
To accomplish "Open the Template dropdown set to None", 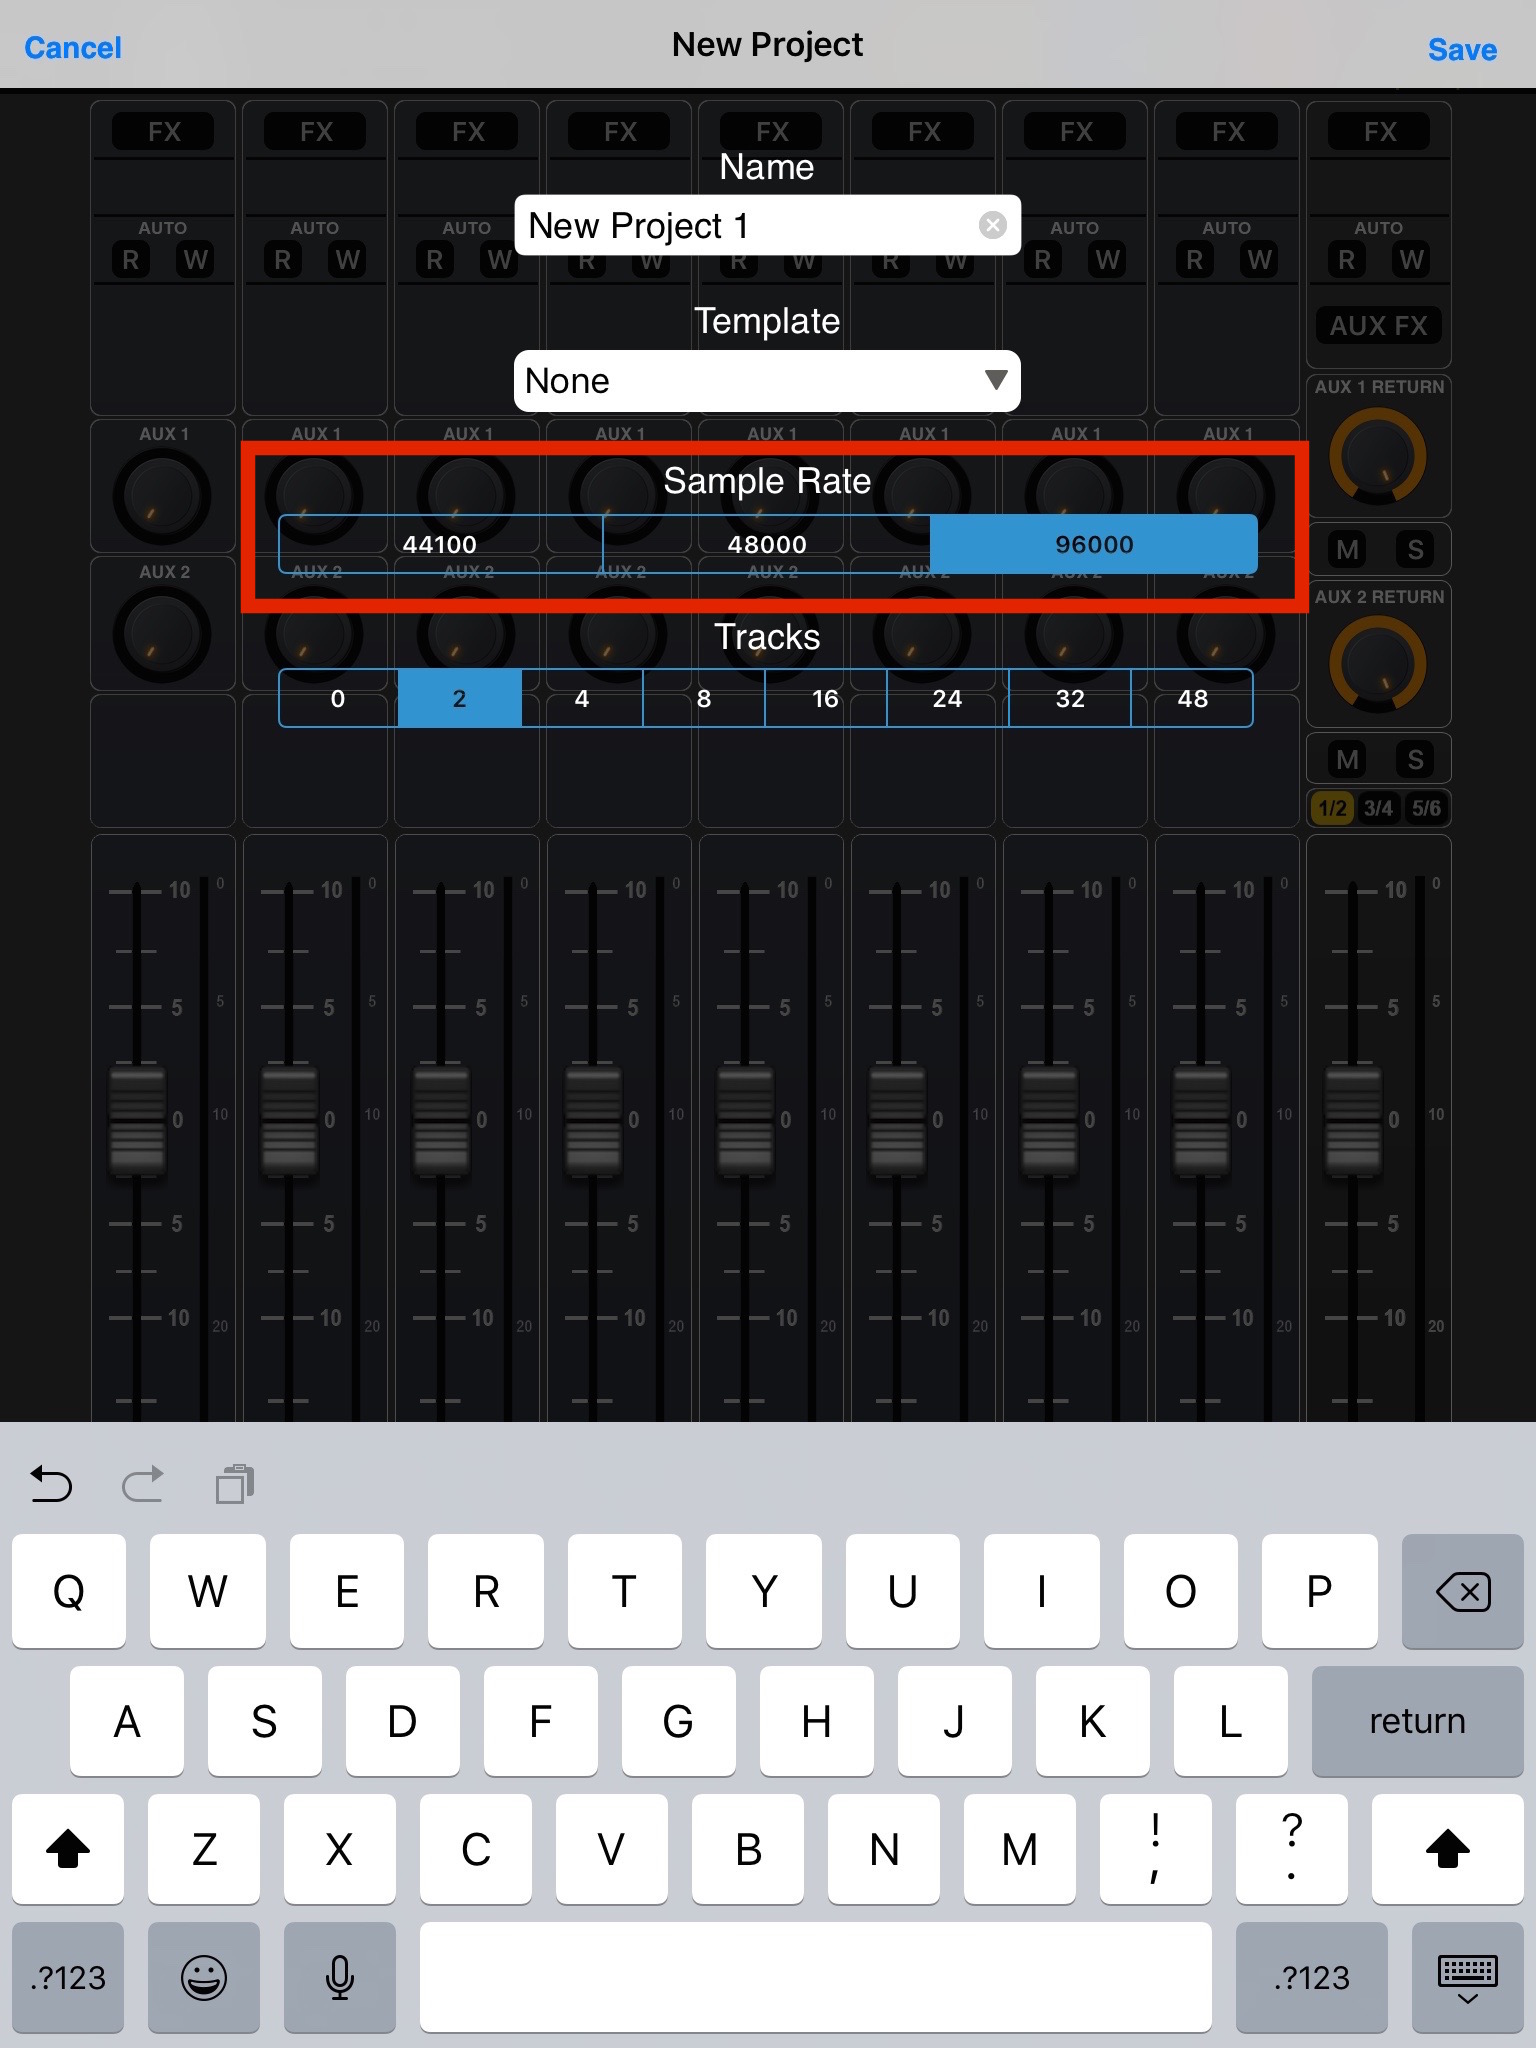I will point(767,381).
